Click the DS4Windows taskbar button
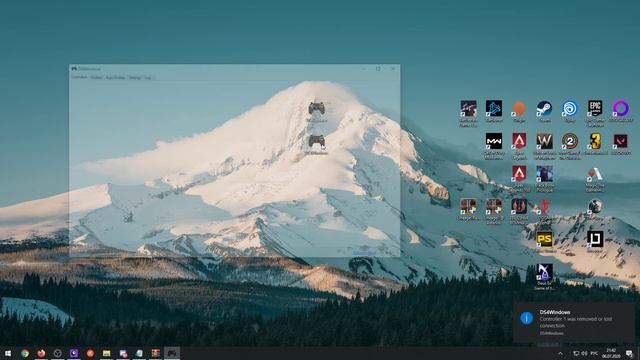This screenshot has height=360, width=640. pos(172,353)
